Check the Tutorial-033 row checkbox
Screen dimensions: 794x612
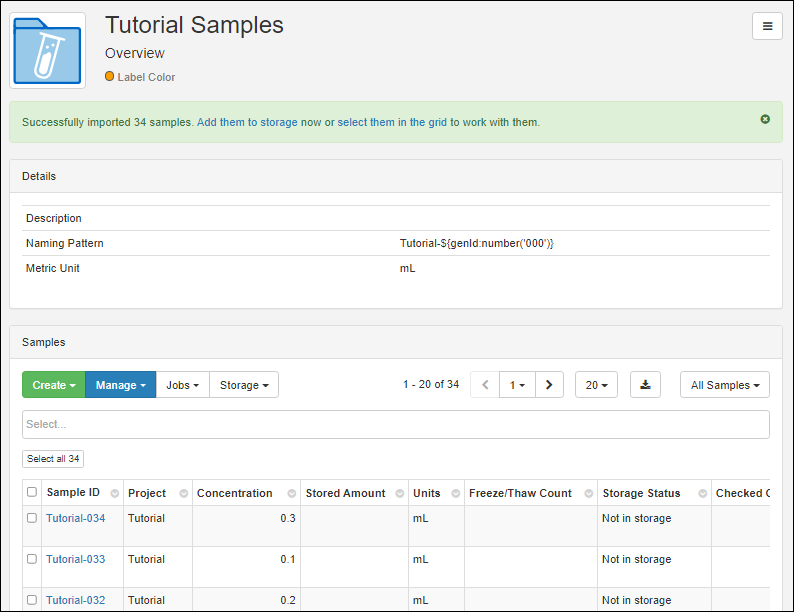[x=32, y=559]
